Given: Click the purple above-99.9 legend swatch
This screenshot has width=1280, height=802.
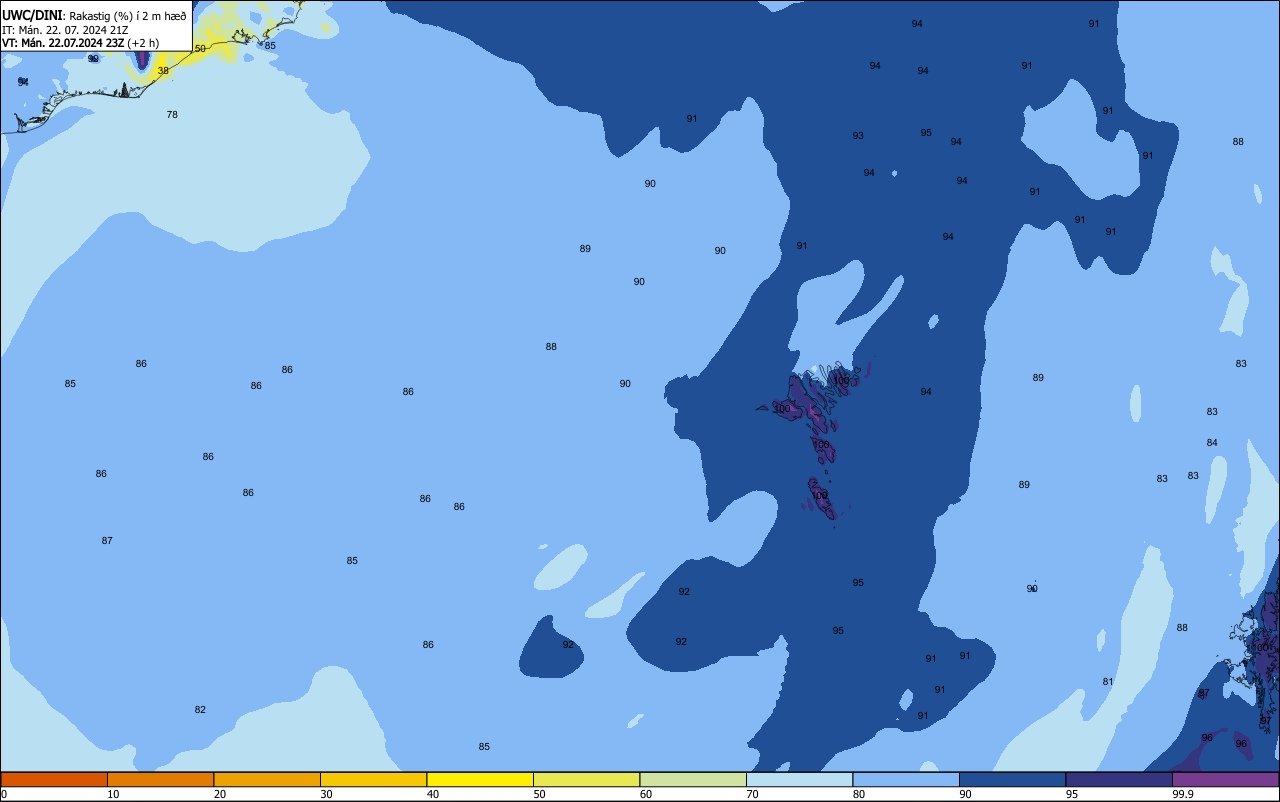Looking at the screenshot, I should coord(1225,779).
